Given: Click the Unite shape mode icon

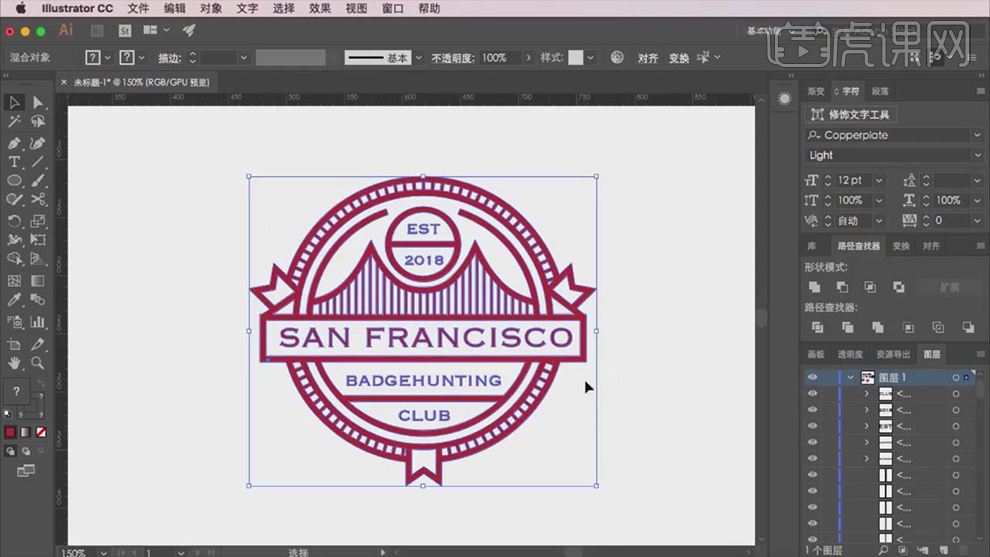Looking at the screenshot, I should pyautogui.click(x=814, y=287).
